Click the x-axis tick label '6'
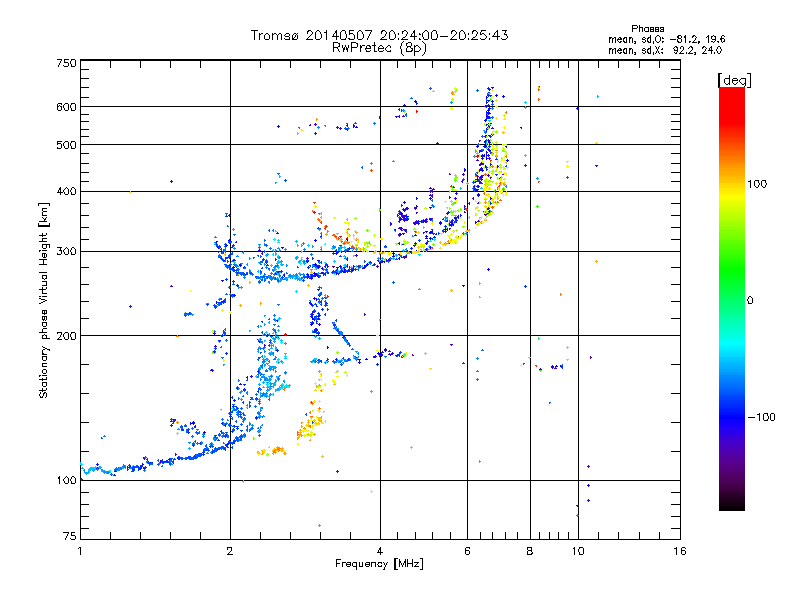The image size is (800, 600). 467,551
